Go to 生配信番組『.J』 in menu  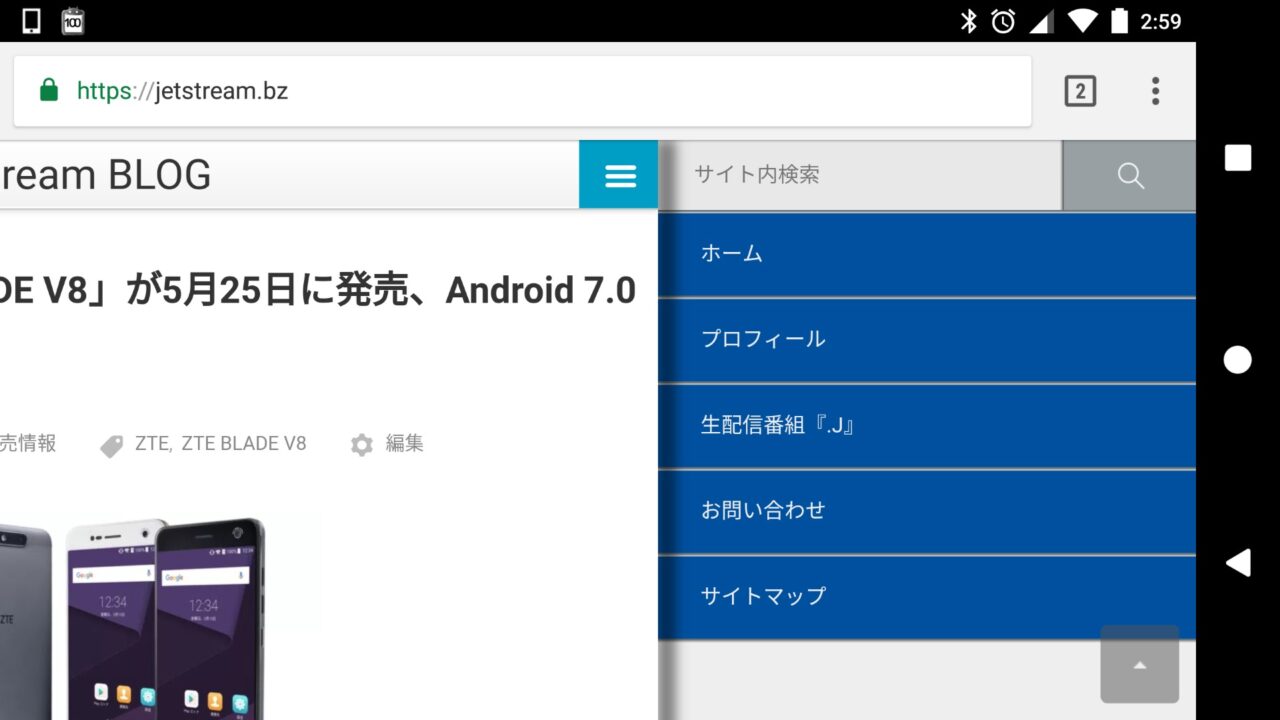click(778, 425)
